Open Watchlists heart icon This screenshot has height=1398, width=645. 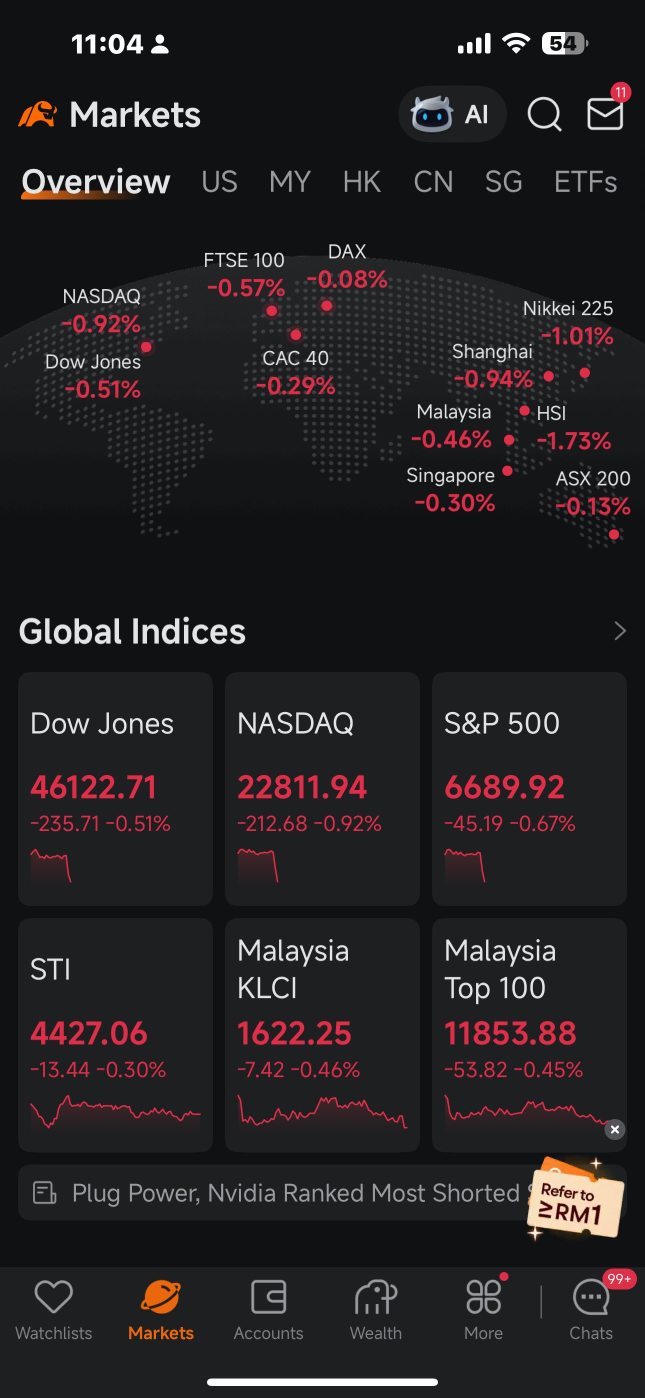(x=53, y=1311)
